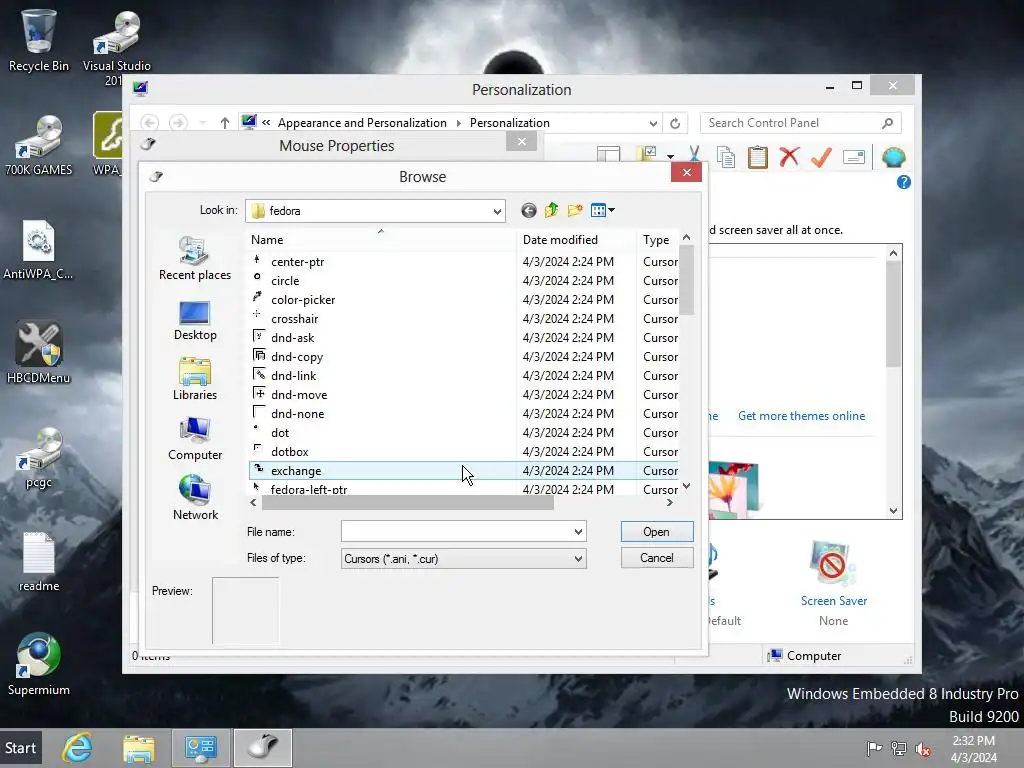Open the Supermium desktop shortcut
Screen dimensions: 1024x768
point(38,664)
